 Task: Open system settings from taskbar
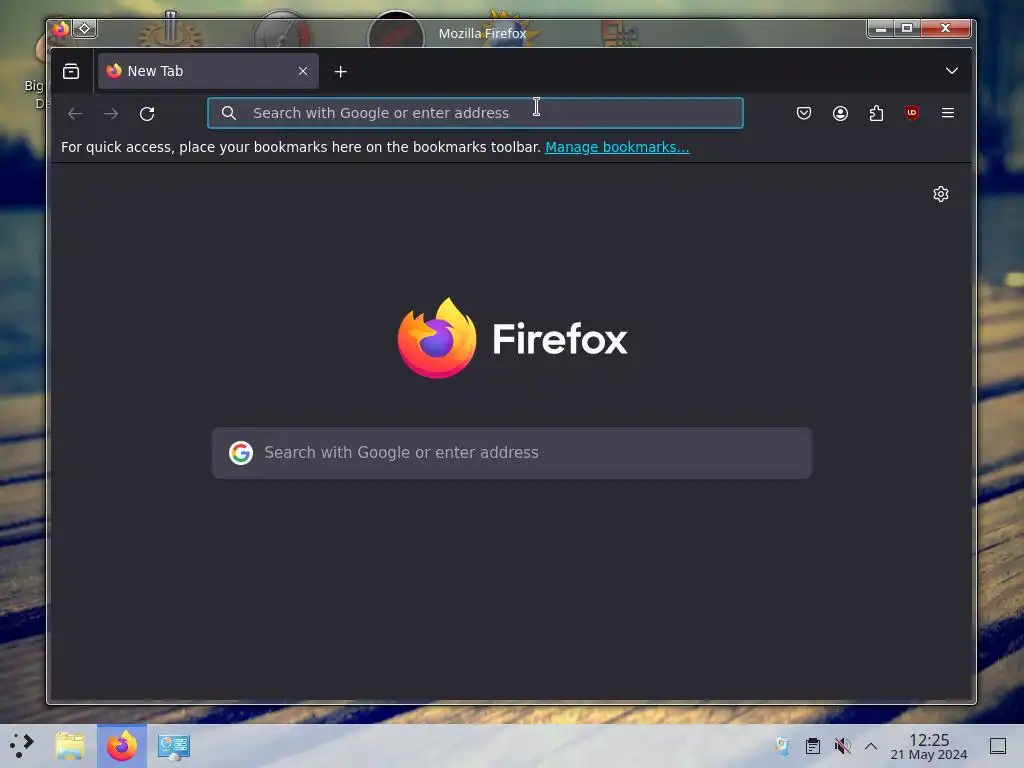click(x=174, y=746)
